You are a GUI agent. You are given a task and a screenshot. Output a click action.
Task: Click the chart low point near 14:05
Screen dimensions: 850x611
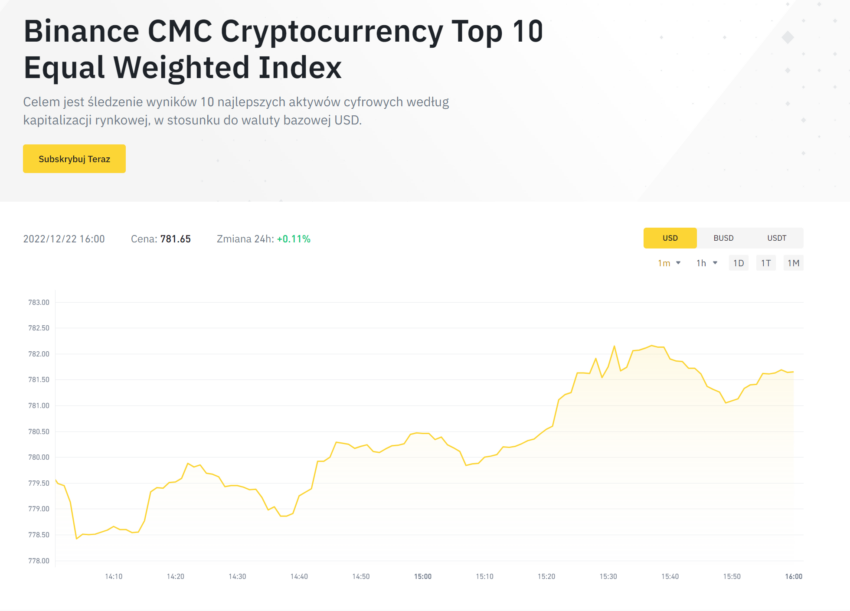coord(76,538)
